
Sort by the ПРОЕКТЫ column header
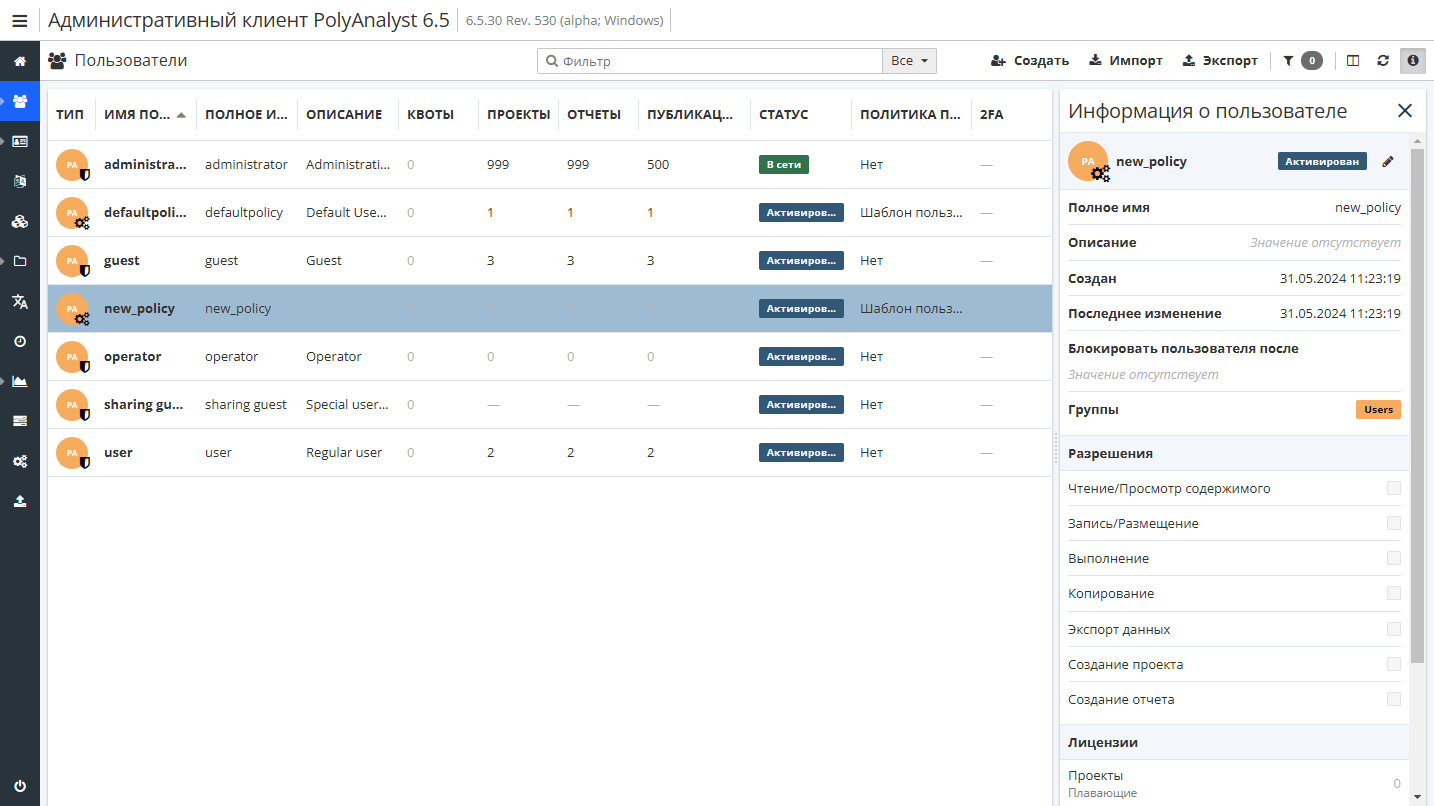pos(518,114)
